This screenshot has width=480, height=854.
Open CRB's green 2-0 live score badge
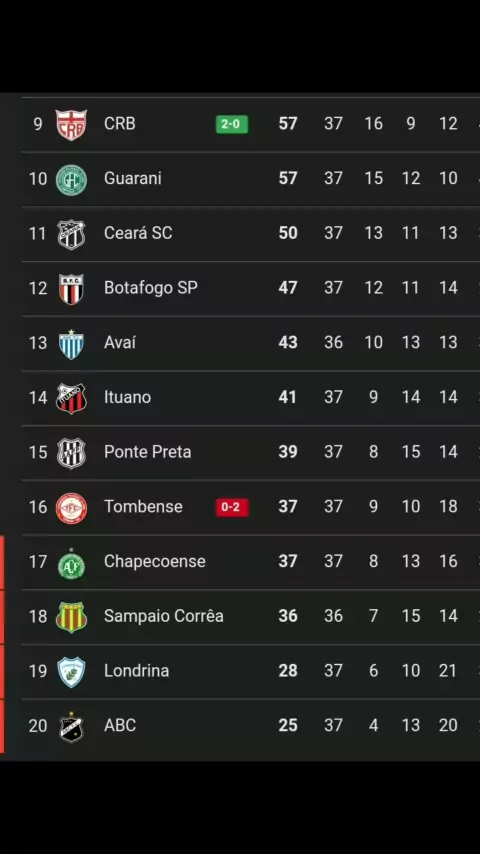click(232, 124)
